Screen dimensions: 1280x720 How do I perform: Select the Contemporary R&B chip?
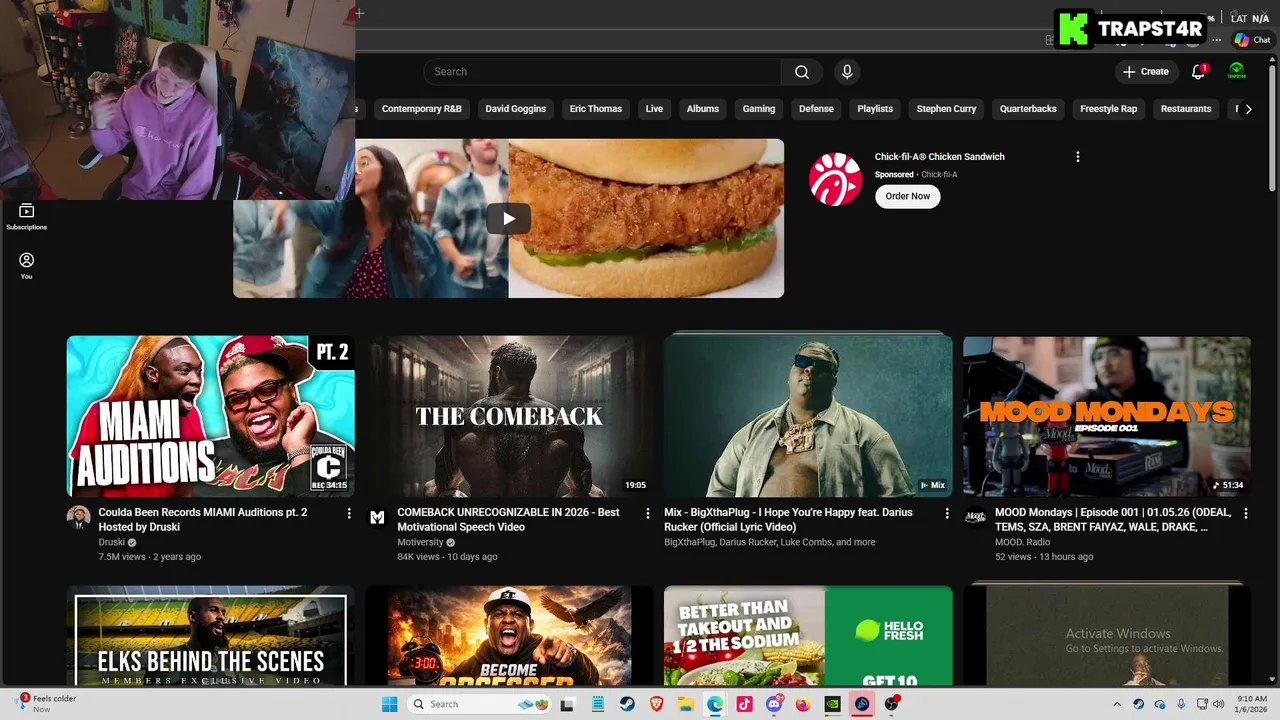point(422,109)
